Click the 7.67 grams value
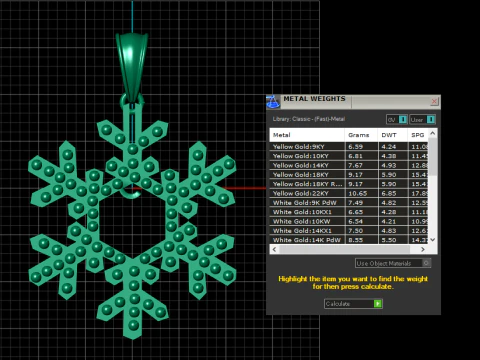Image resolution: width=480 pixels, height=360 pixels. 356,165
